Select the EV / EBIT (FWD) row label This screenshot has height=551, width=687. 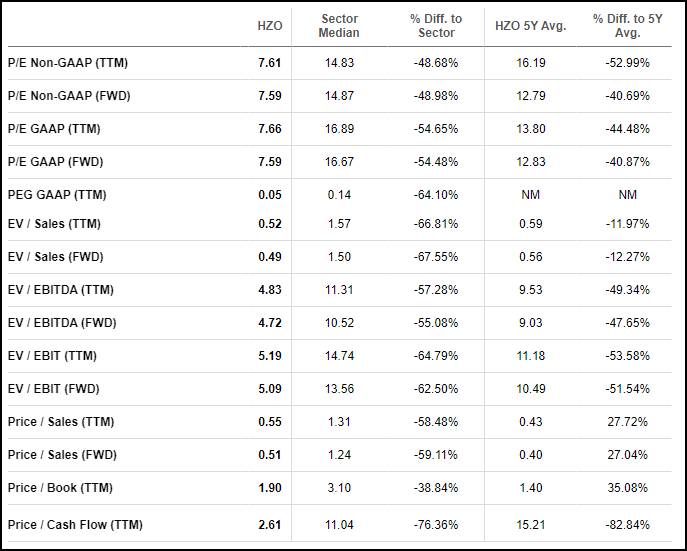tap(53, 389)
